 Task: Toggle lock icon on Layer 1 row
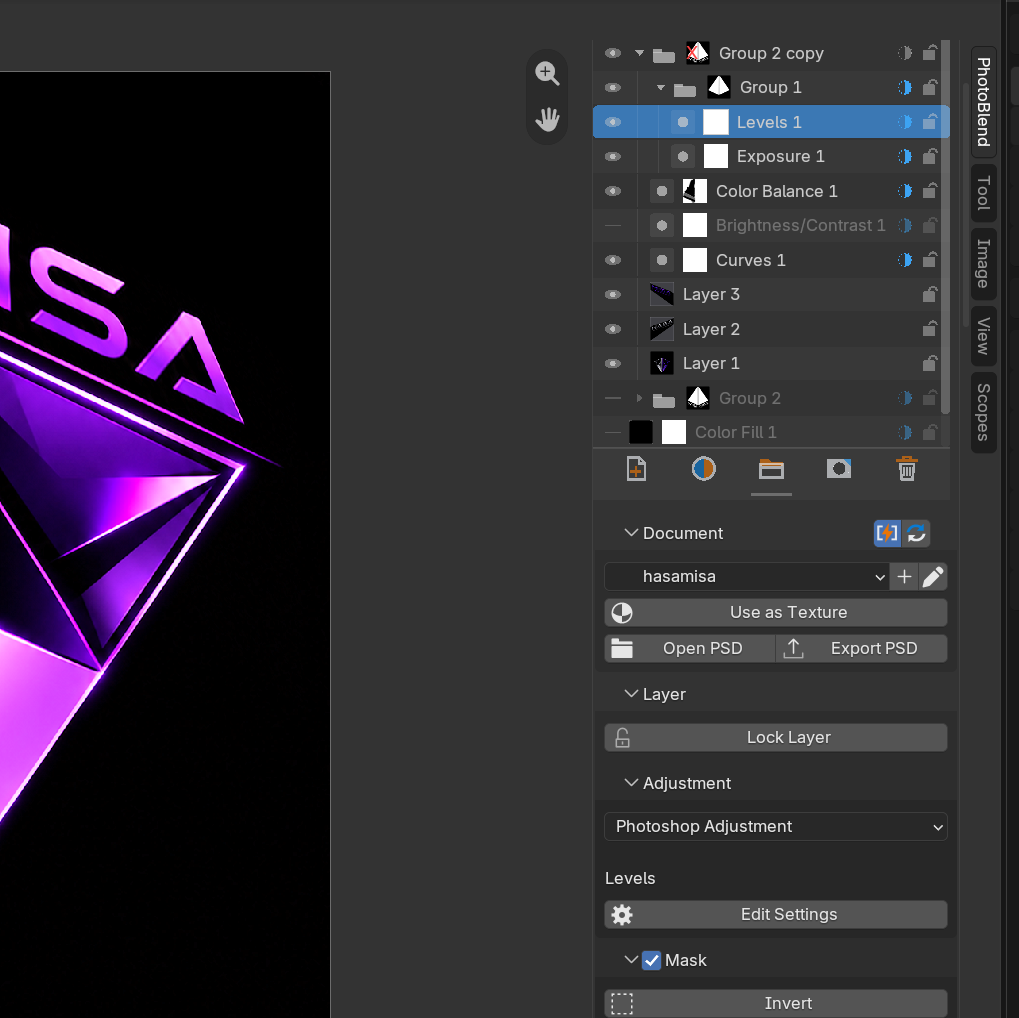pyautogui.click(x=930, y=363)
